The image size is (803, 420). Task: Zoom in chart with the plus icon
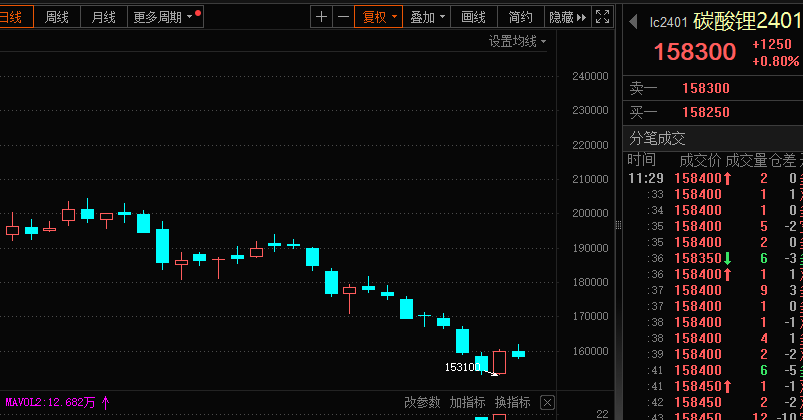click(x=321, y=17)
